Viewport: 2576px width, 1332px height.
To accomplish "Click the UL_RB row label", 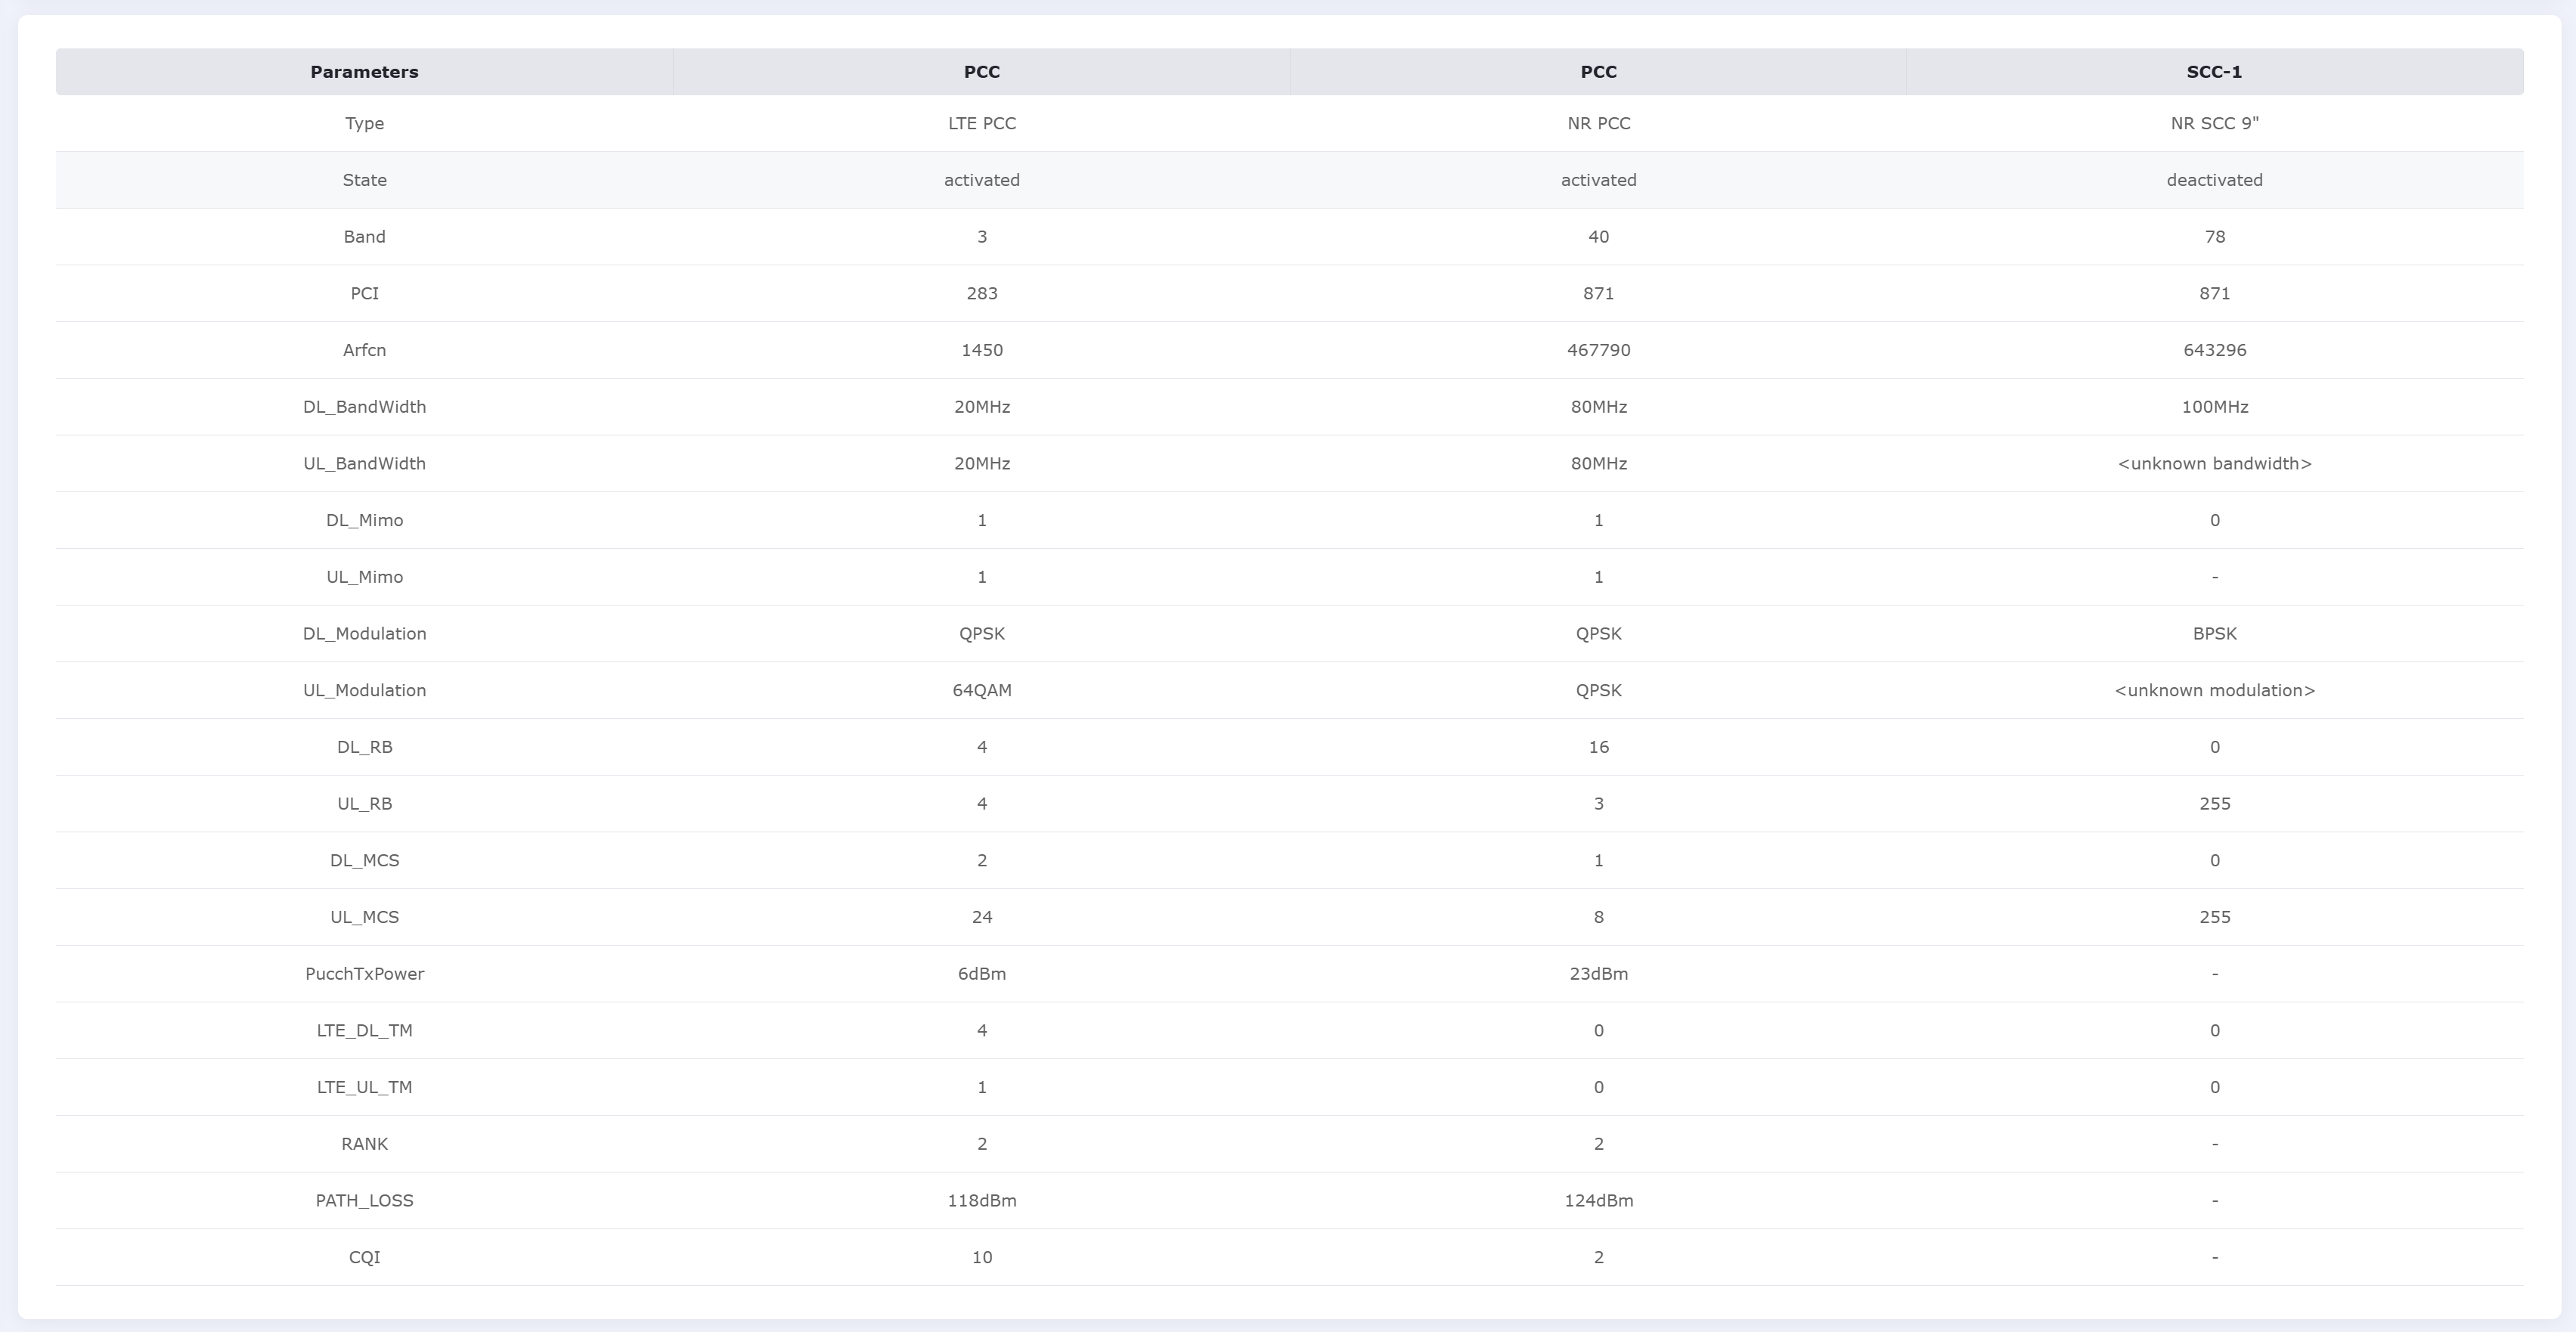I will 364,803.
